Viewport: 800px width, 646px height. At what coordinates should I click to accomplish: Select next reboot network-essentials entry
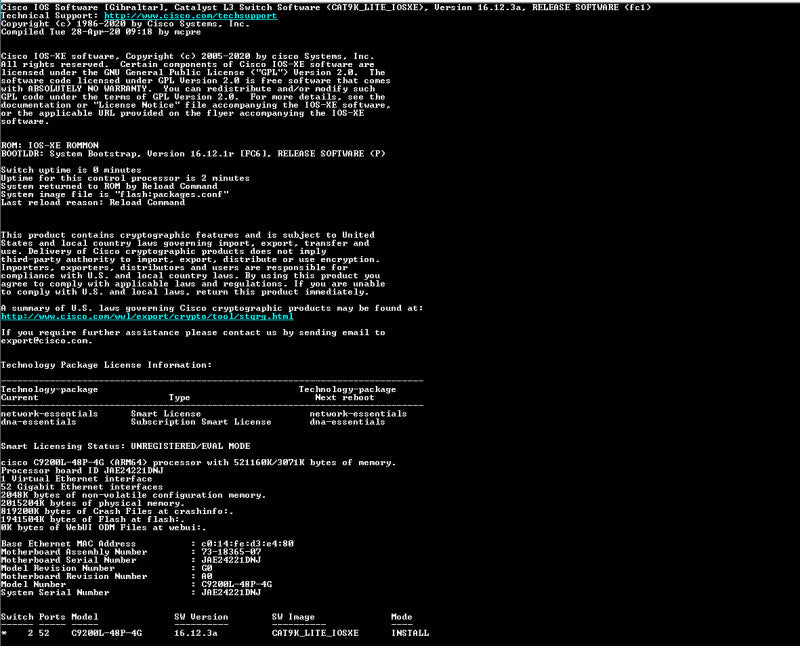point(358,414)
